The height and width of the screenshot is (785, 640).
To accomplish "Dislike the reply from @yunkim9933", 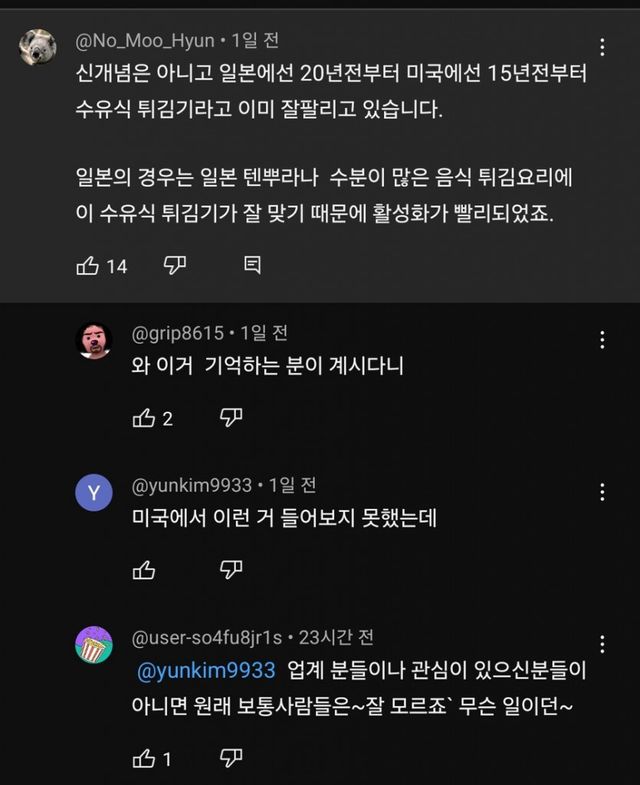I will point(231,569).
